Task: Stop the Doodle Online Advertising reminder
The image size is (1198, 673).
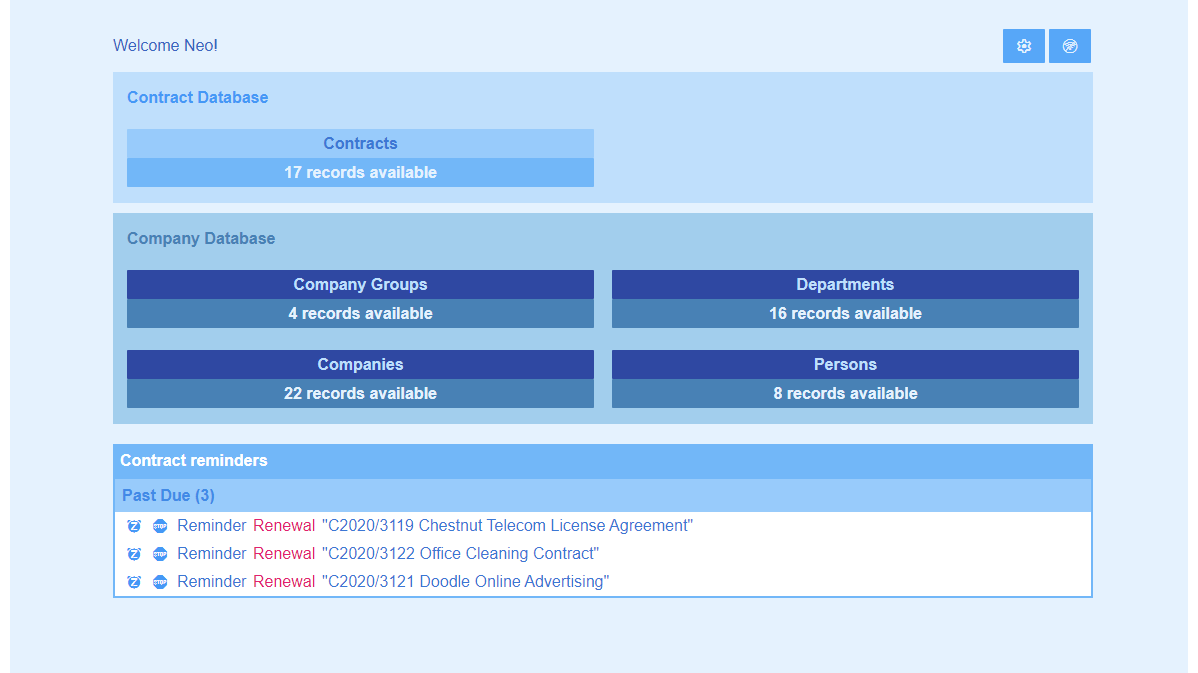Action: (160, 581)
